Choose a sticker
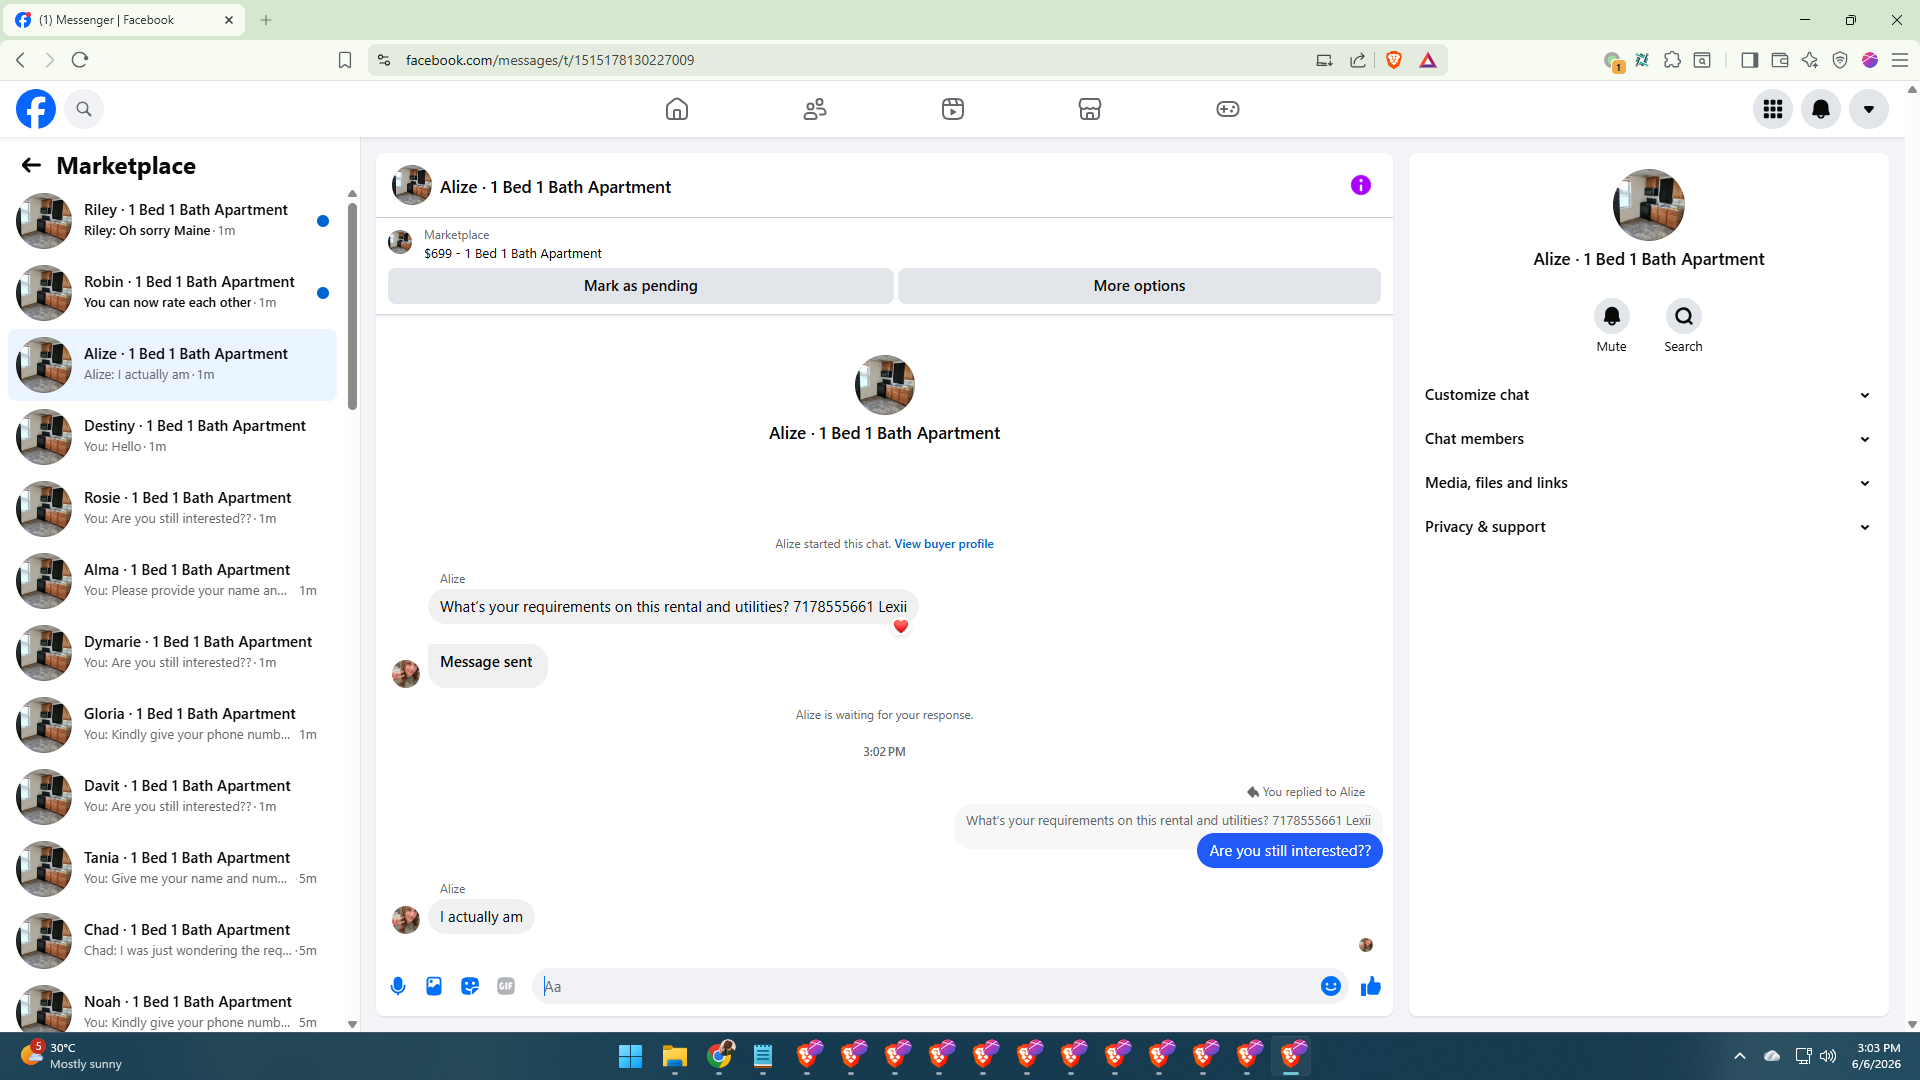Viewport: 1920px width, 1080px height. (x=470, y=986)
